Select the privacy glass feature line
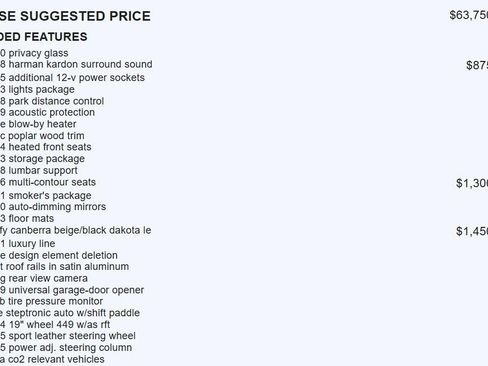The width and height of the screenshot is (488, 366). 34,53
